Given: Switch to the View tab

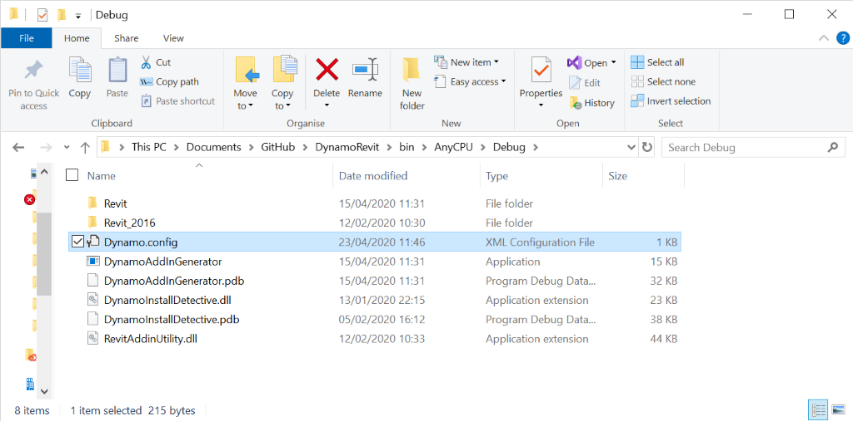Looking at the screenshot, I should [174, 38].
